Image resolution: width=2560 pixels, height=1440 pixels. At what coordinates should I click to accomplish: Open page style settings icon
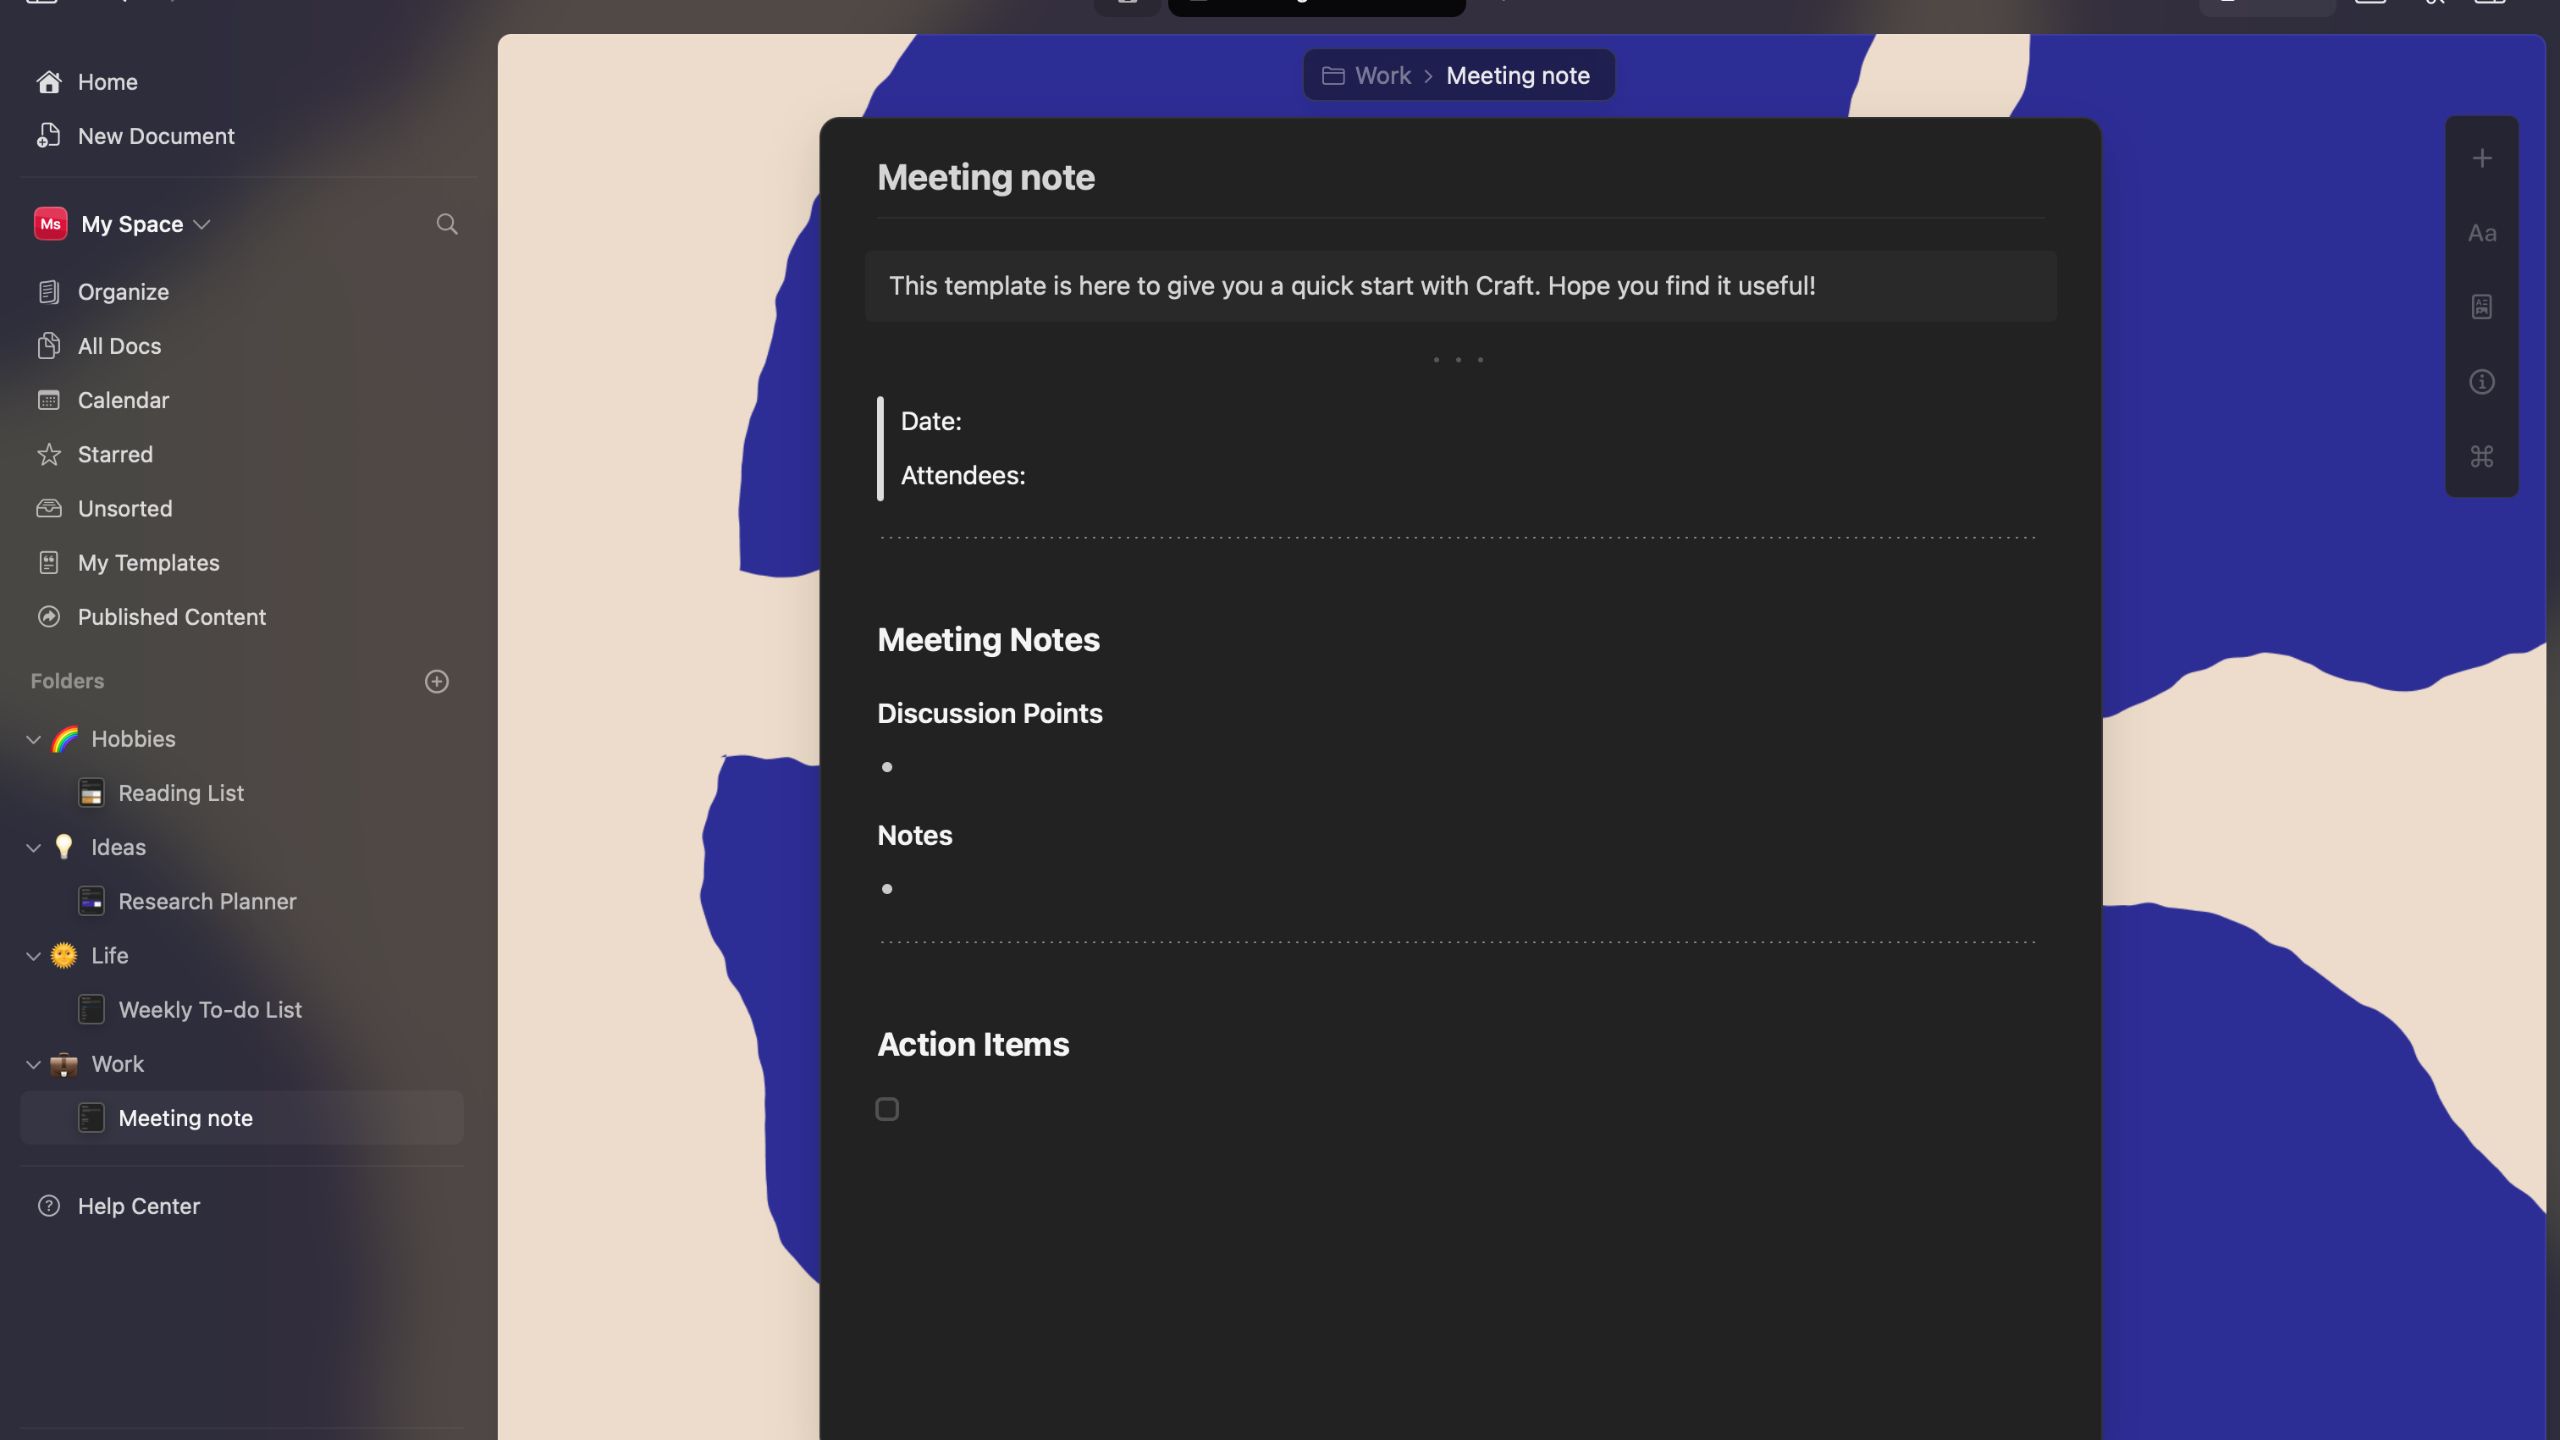2483,307
